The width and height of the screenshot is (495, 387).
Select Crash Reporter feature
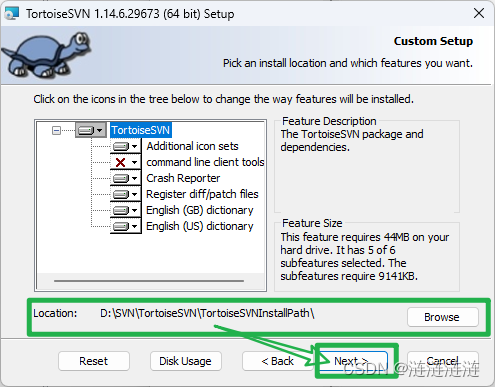point(183,178)
